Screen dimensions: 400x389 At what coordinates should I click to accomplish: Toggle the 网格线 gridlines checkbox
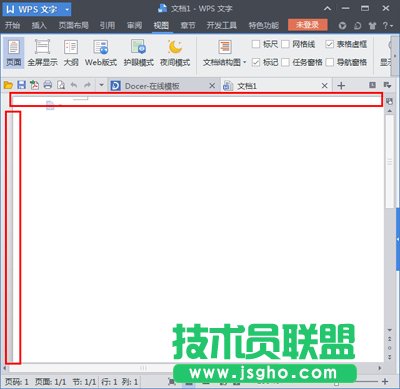[285, 44]
